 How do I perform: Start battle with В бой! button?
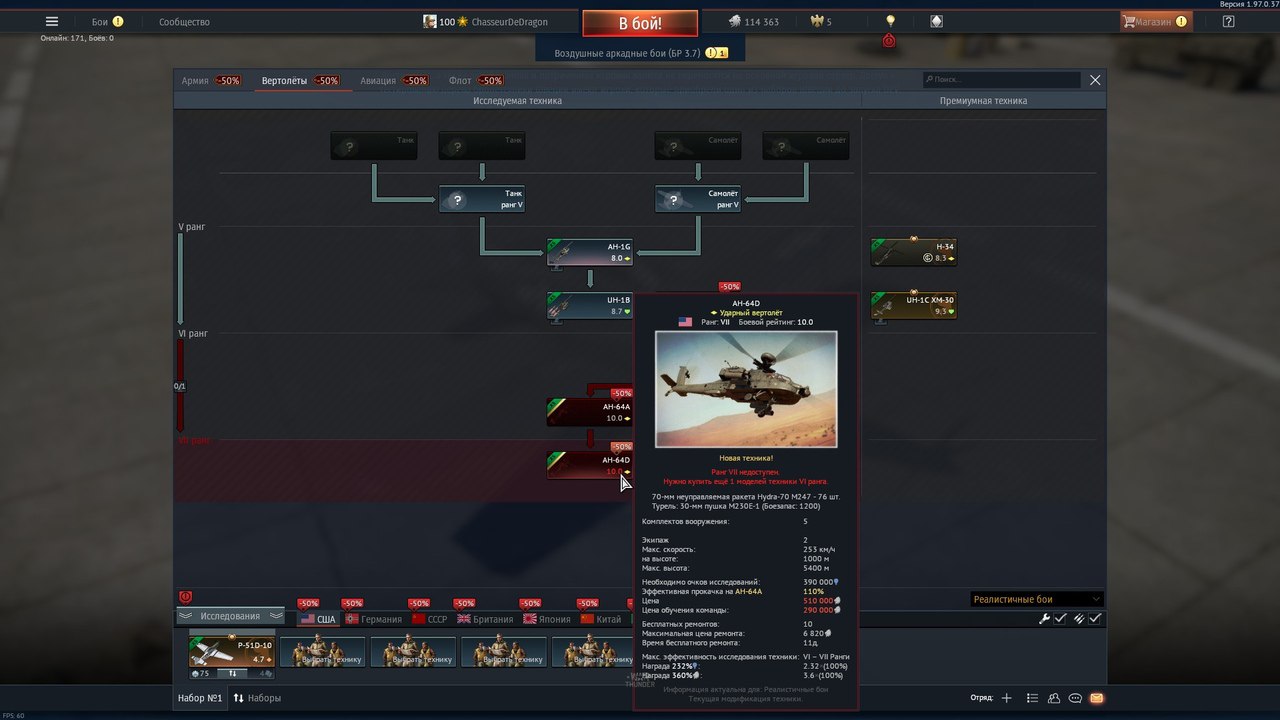pyautogui.click(x=641, y=23)
